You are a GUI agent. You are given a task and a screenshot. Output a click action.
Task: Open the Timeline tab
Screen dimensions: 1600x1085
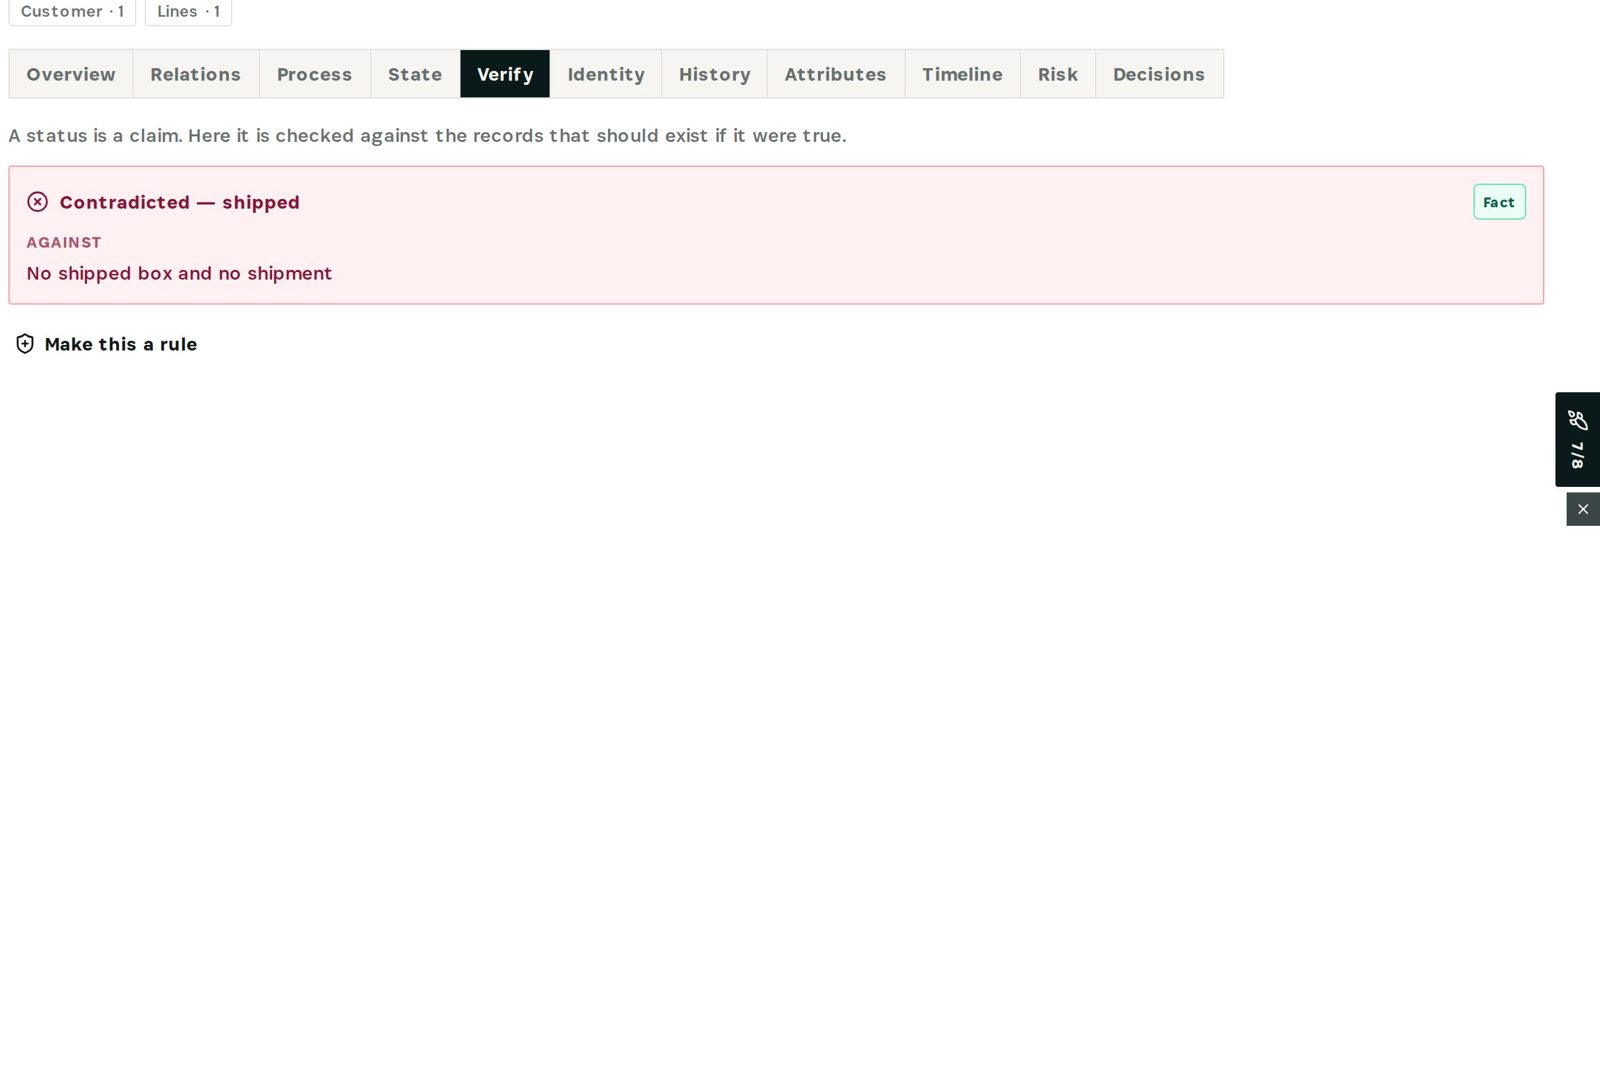963,74
